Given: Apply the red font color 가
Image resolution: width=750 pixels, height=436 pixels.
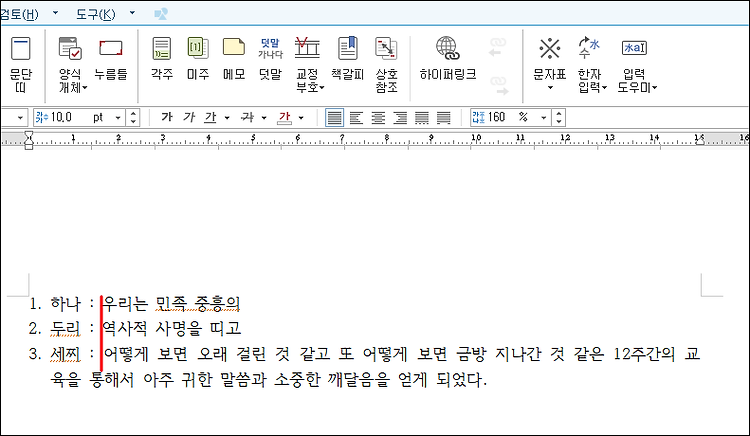Looking at the screenshot, I should pyautogui.click(x=285, y=117).
